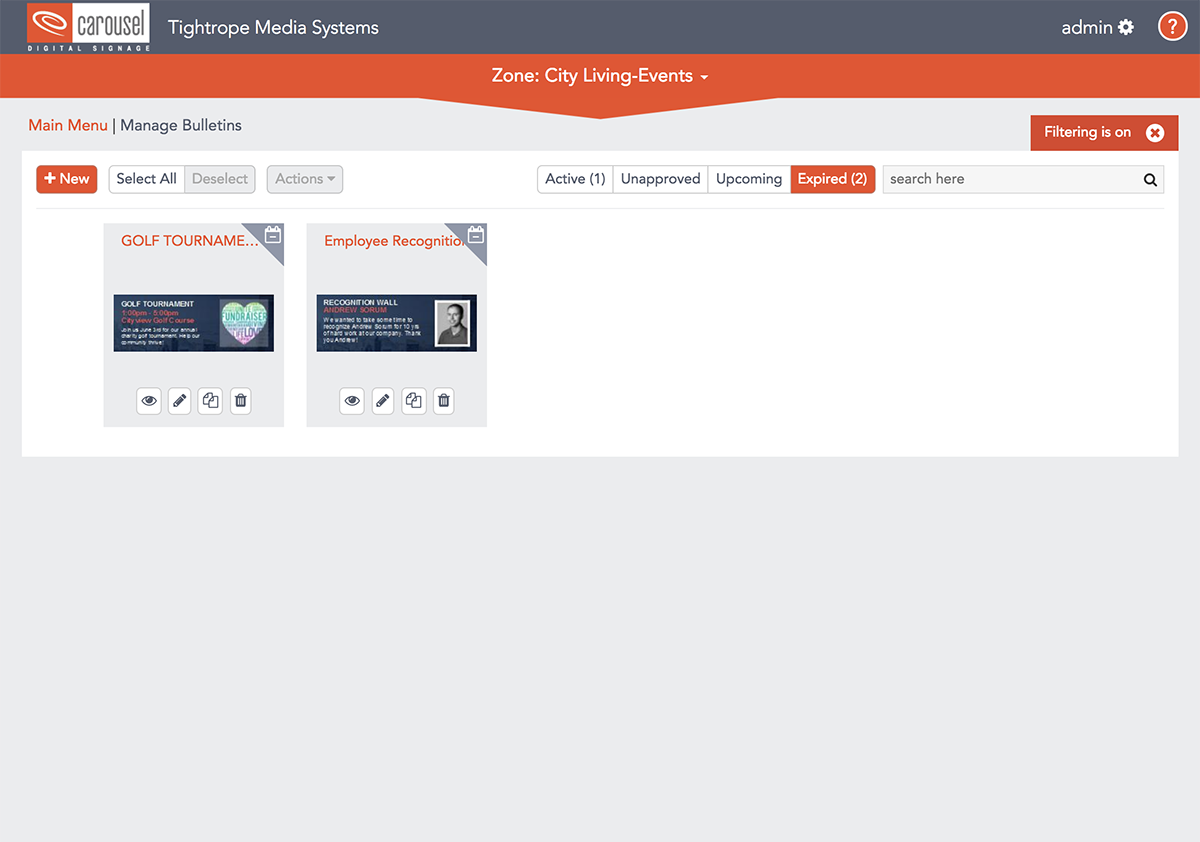Preview the Employee Recognition bulletin
The height and width of the screenshot is (842, 1200).
tap(352, 401)
